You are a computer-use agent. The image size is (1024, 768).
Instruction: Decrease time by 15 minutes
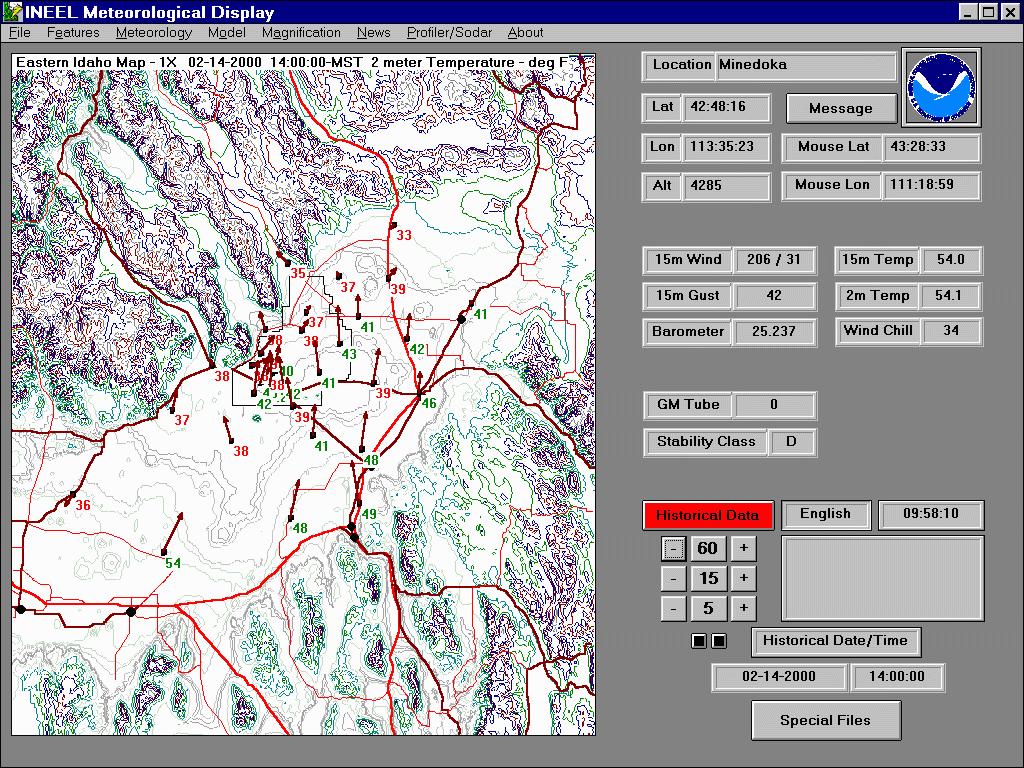[673, 579]
